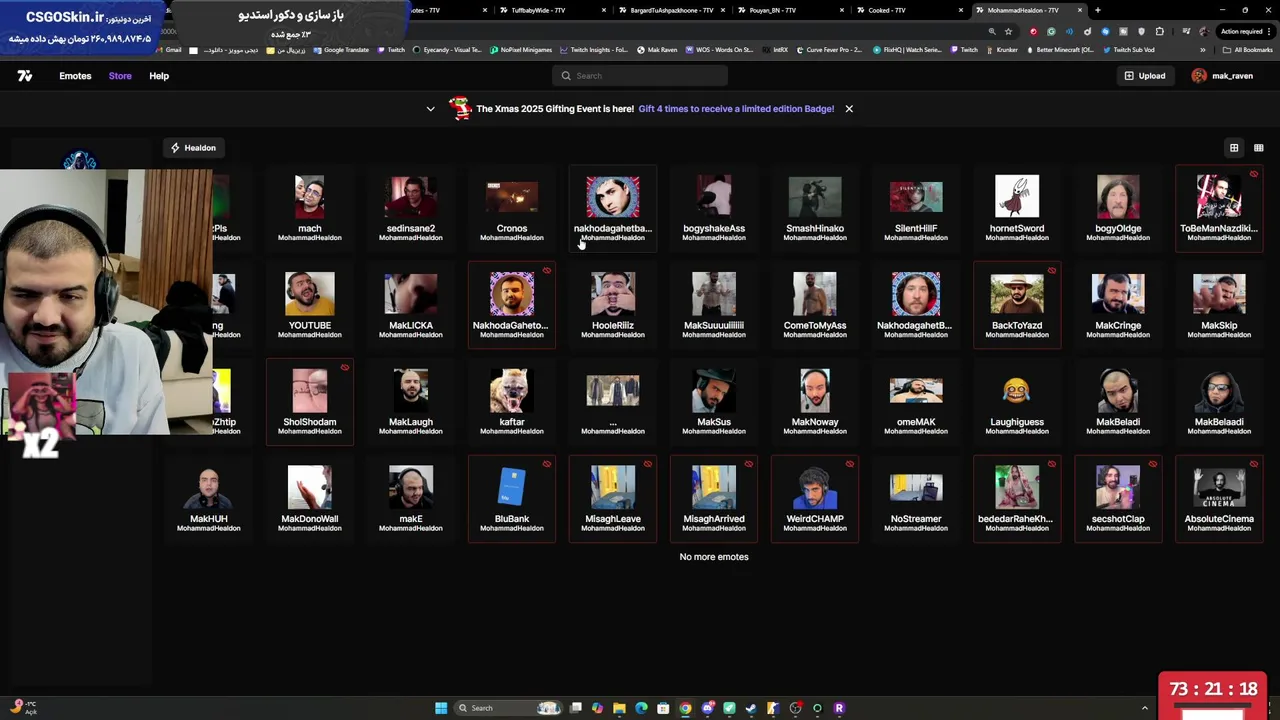Open NoPixel Minigames bookmark

pos(522,50)
